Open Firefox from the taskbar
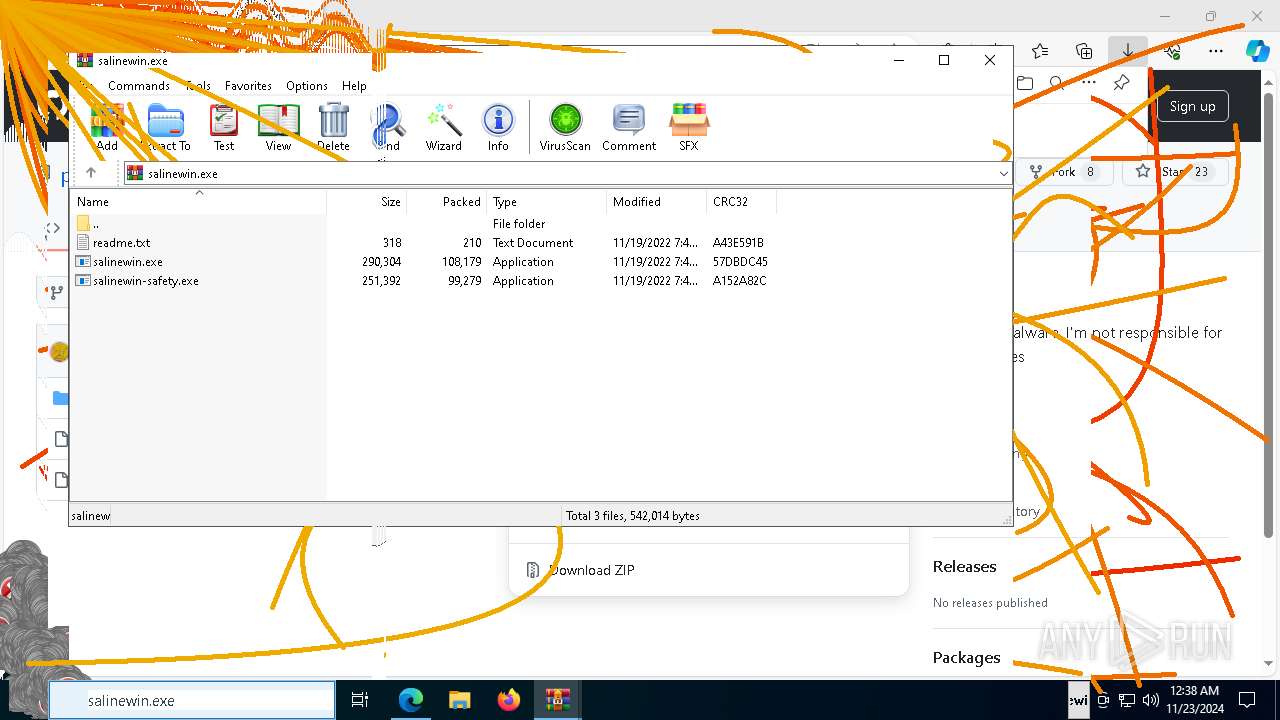 tap(508, 700)
